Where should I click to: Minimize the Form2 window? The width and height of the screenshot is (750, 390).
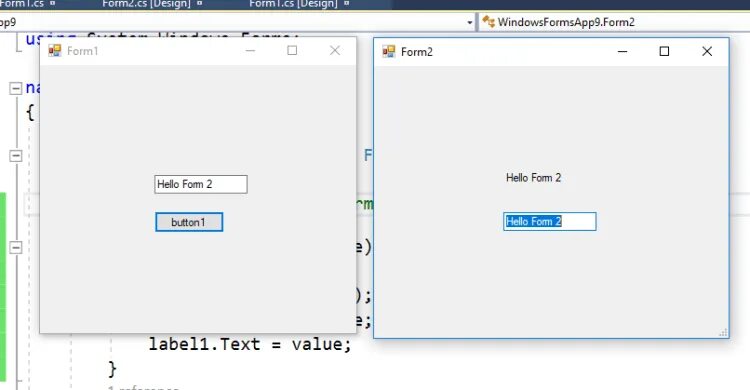coord(622,51)
